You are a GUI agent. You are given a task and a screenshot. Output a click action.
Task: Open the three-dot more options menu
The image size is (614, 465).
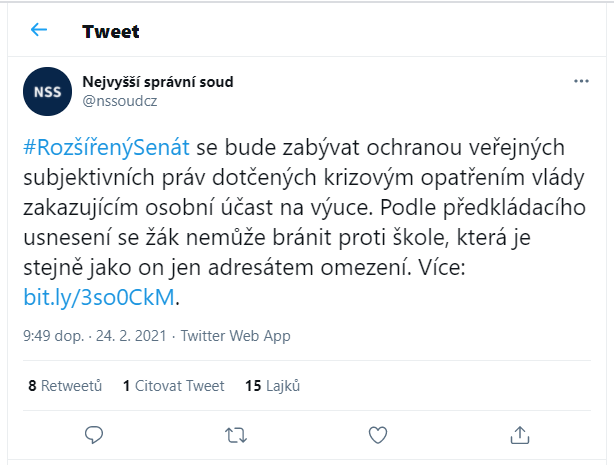point(581,81)
